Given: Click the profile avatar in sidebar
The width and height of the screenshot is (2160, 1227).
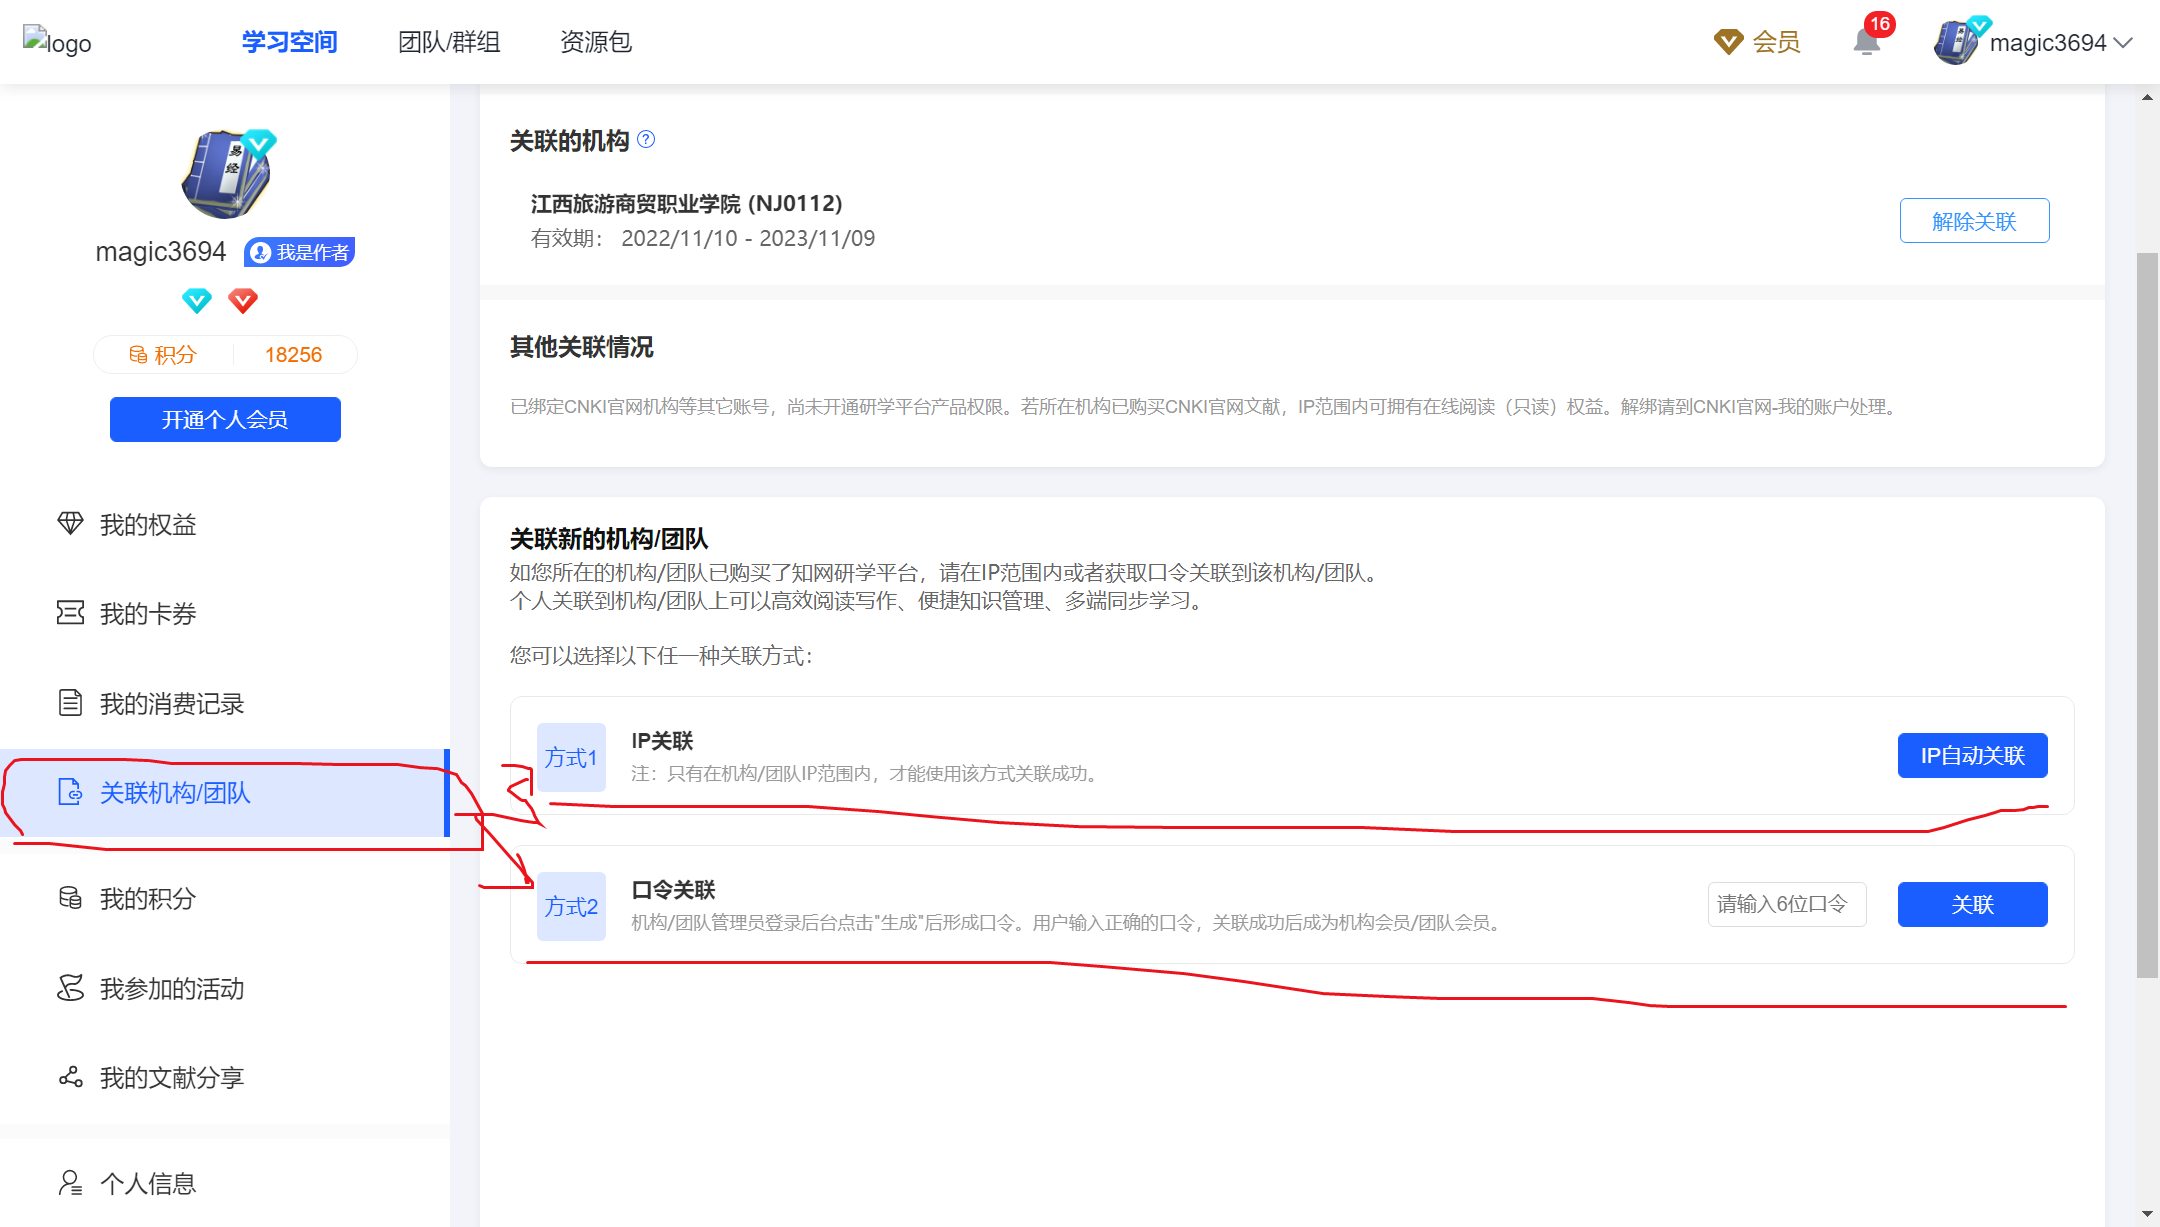Looking at the screenshot, I should tap(228, 173).
